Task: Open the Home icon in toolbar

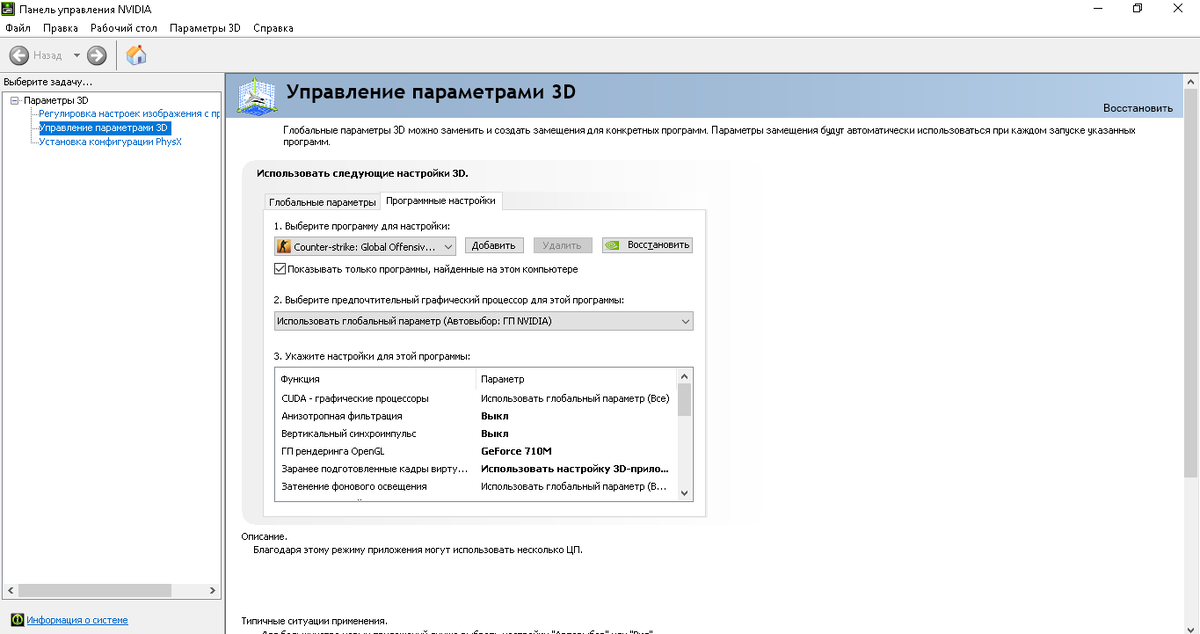Action: tap(137, 56)
